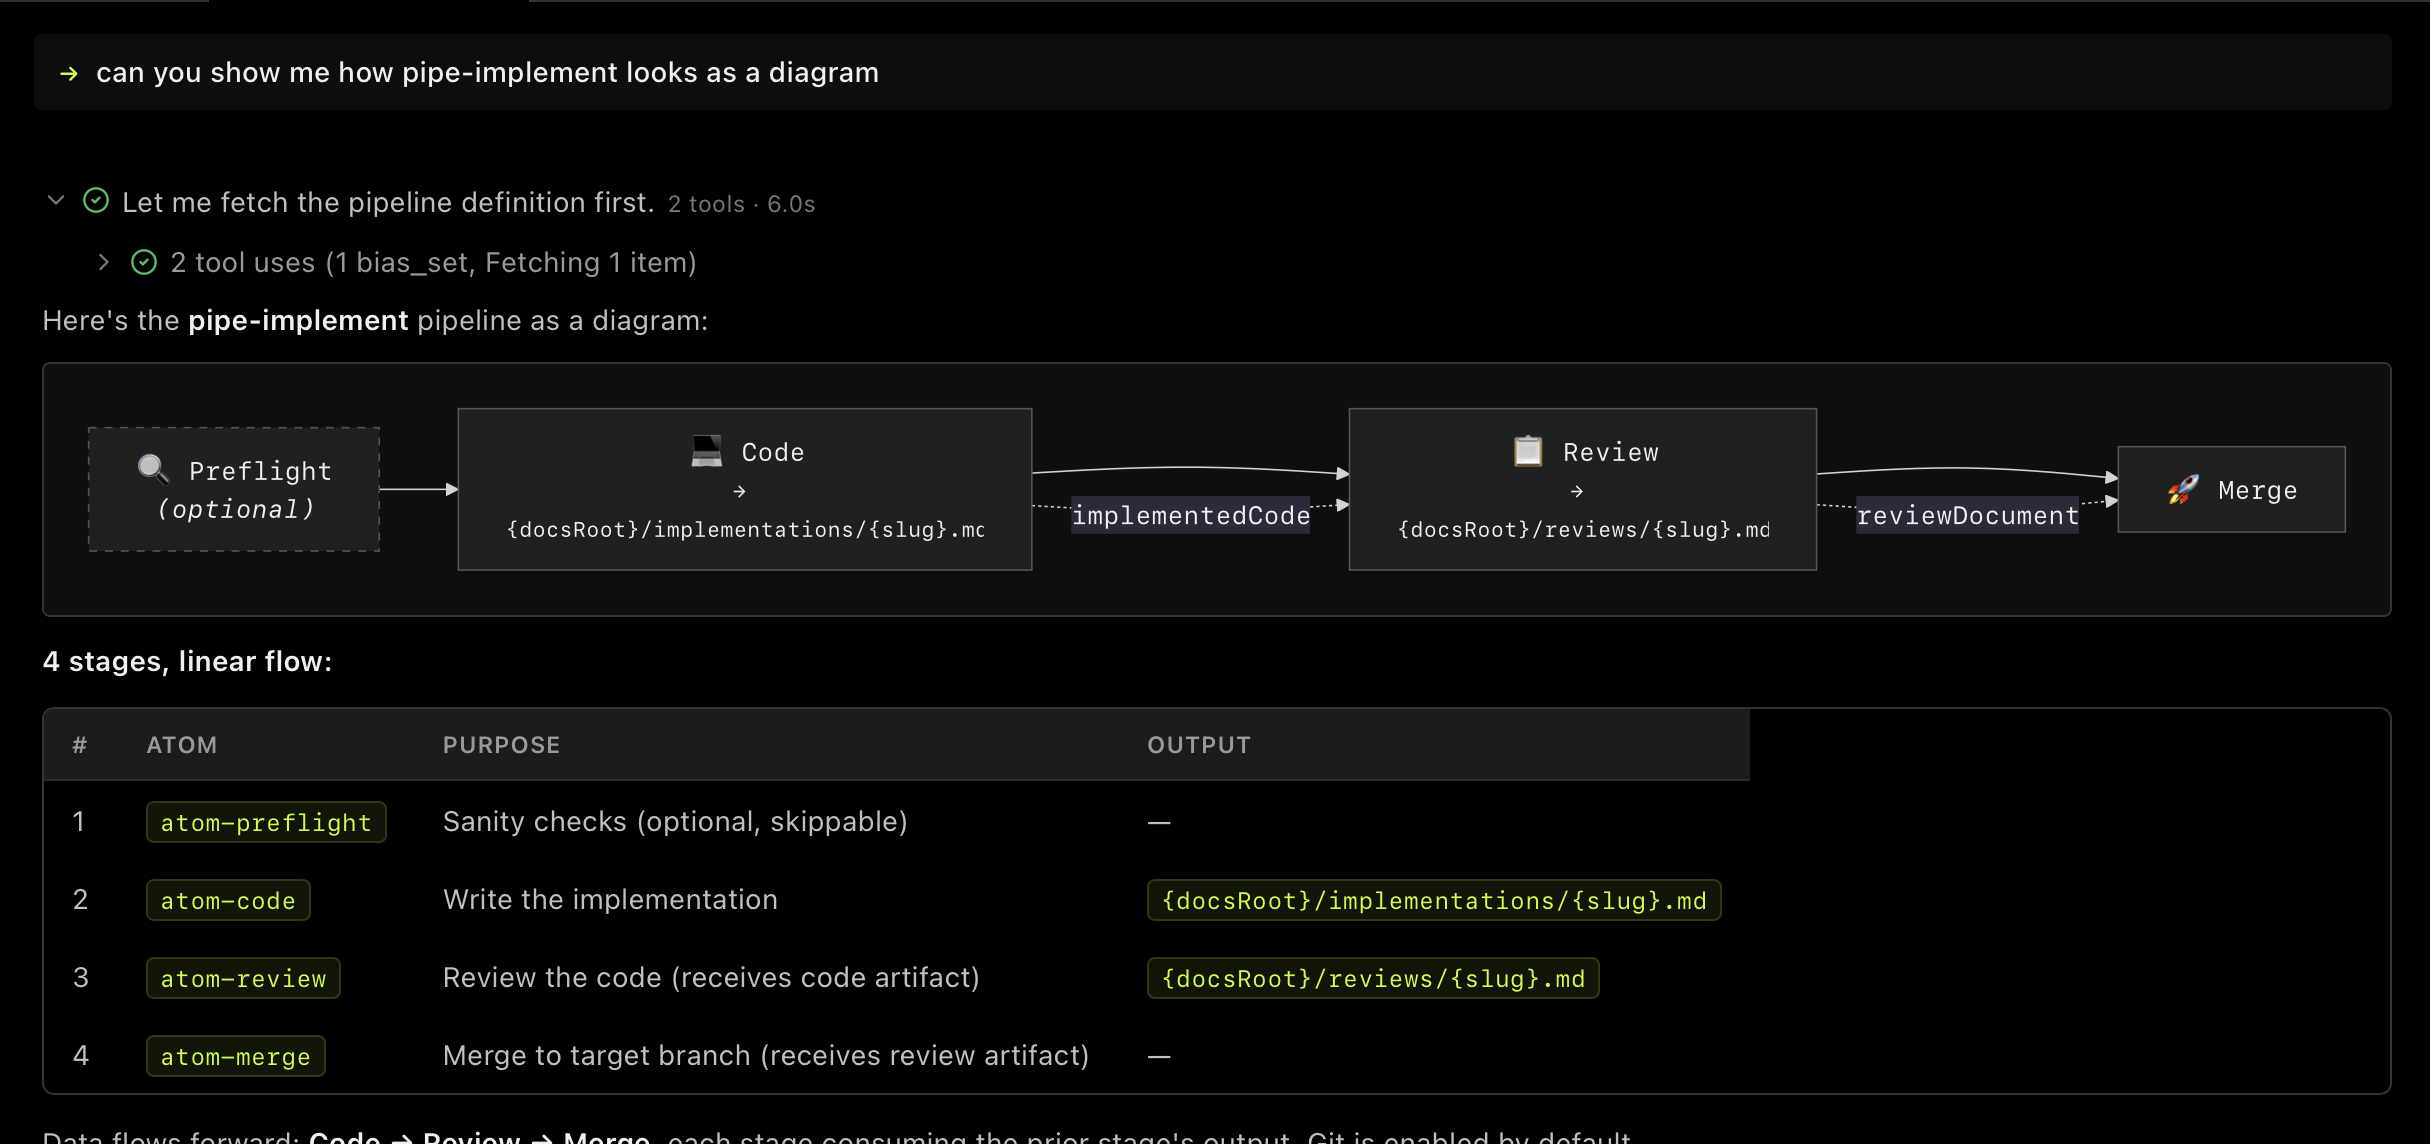Image resolution: width=2430 pixels, height=1144 pixels.
Task: Click the rocket icon in Merge node
Action: pos(2183,489)
